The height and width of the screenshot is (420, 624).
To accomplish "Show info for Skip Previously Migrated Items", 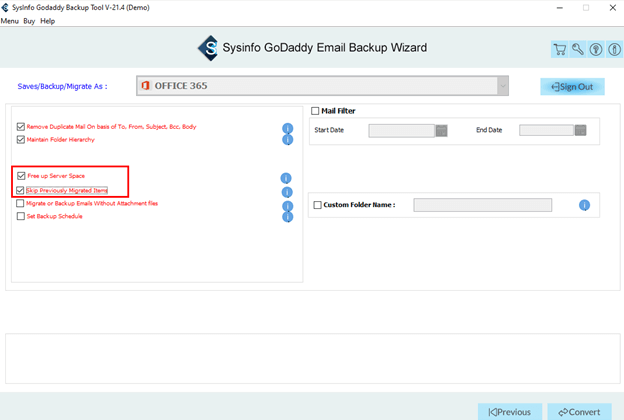I will pos(287,192).
